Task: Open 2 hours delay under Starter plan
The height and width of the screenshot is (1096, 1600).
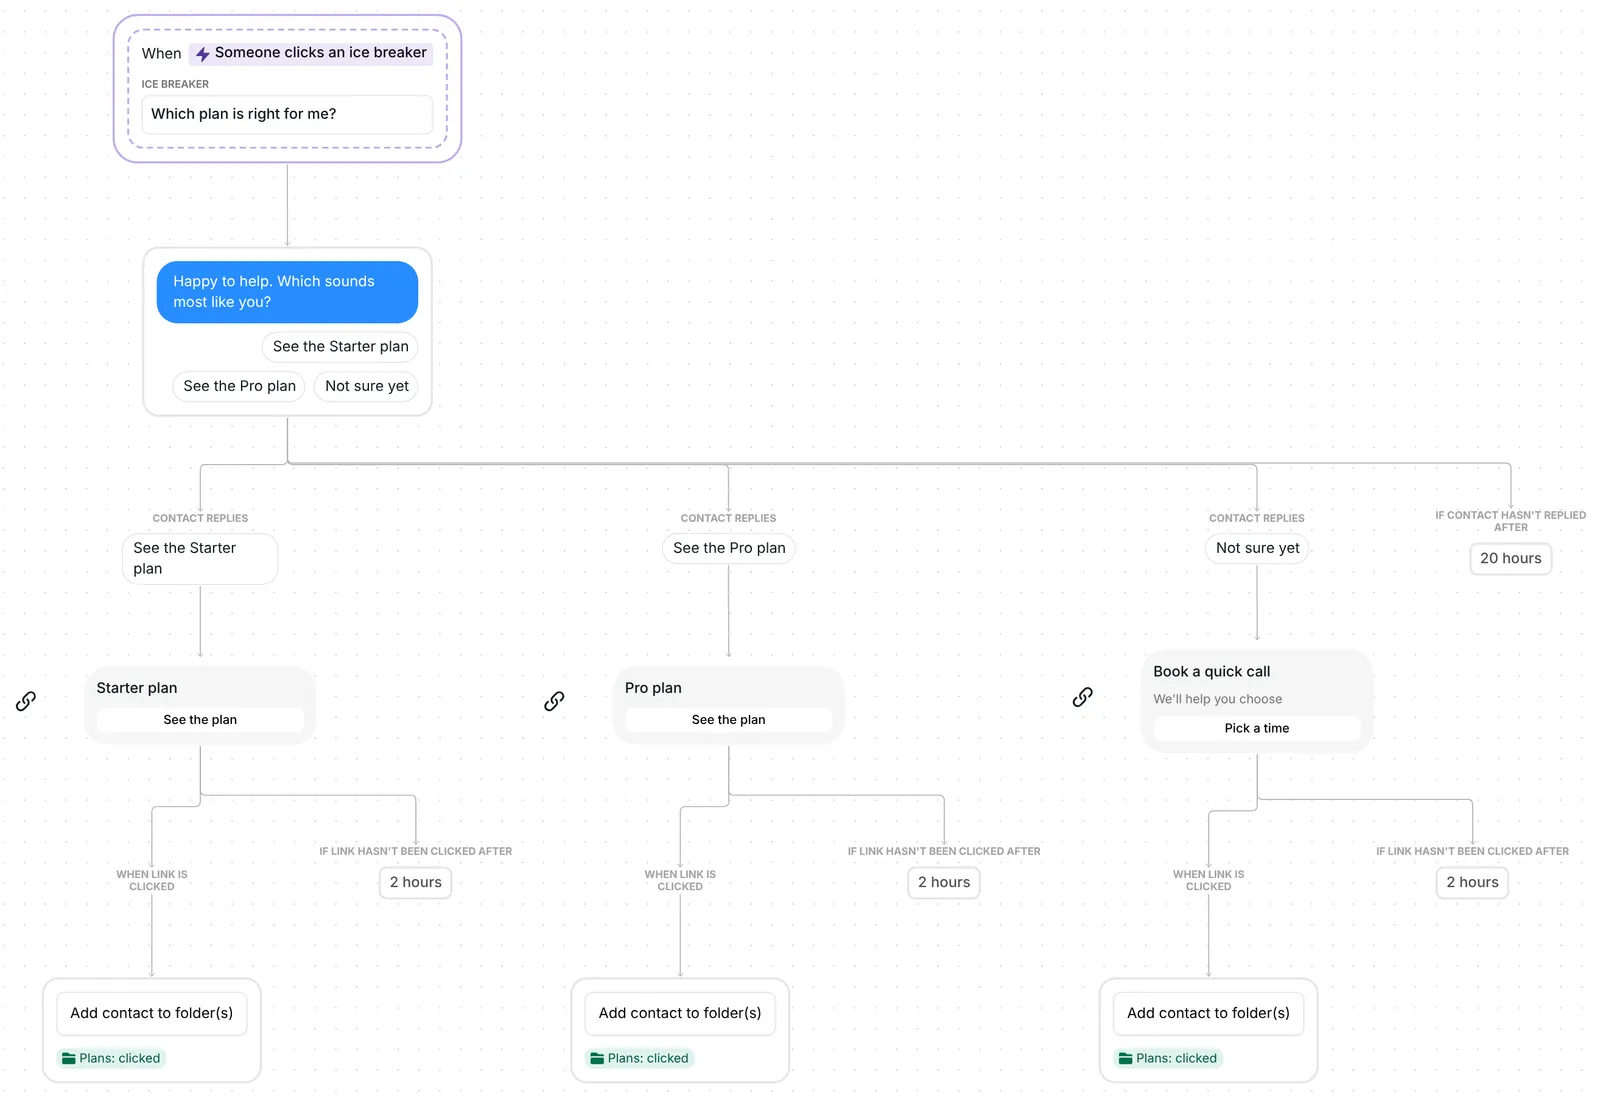Action: click(x=415, y=882)
